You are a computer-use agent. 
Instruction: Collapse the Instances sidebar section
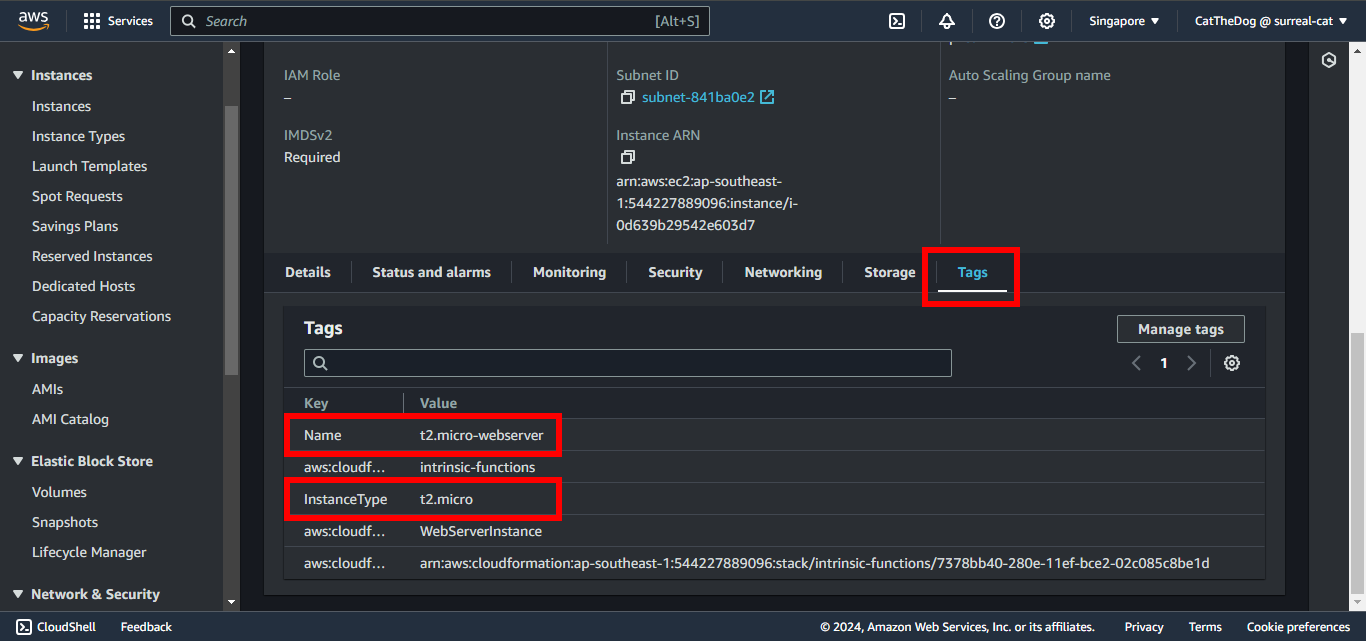[x=18, y=76]
